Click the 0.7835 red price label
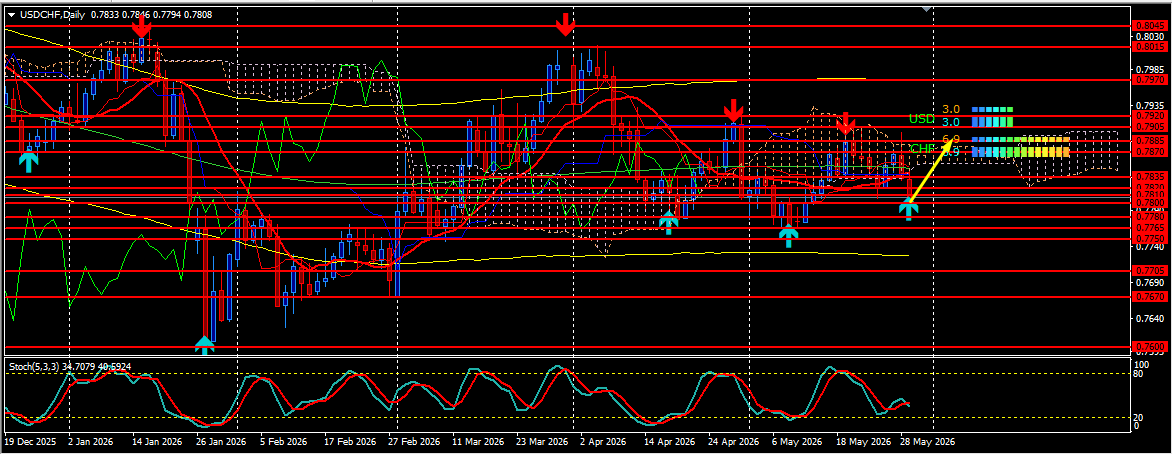This screenshot has width=1172, height=455. point(1151,176)
